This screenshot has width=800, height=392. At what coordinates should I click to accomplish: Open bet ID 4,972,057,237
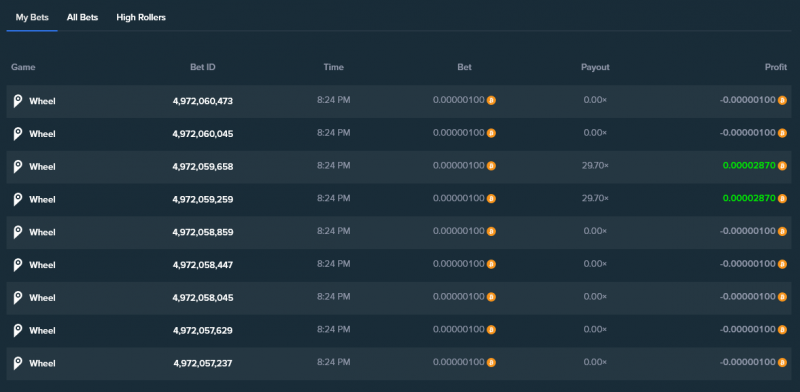[x=203, y=363]
